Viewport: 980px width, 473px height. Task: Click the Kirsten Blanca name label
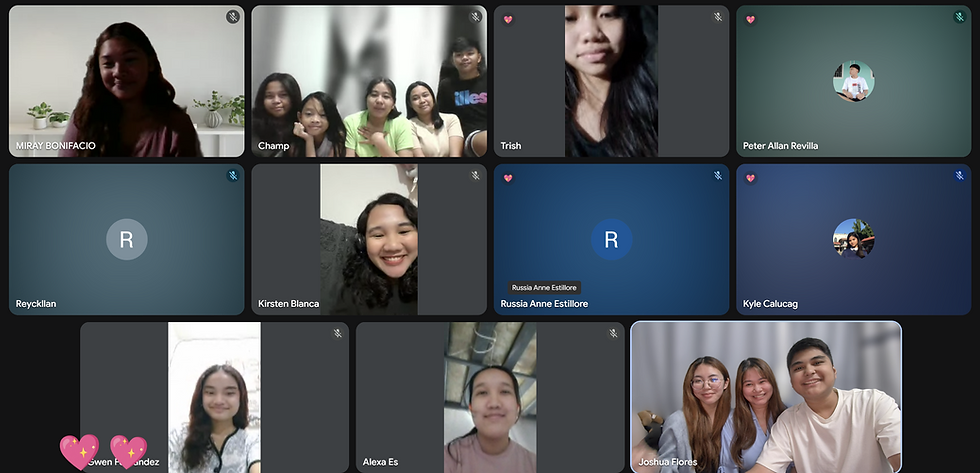(289, 304)
